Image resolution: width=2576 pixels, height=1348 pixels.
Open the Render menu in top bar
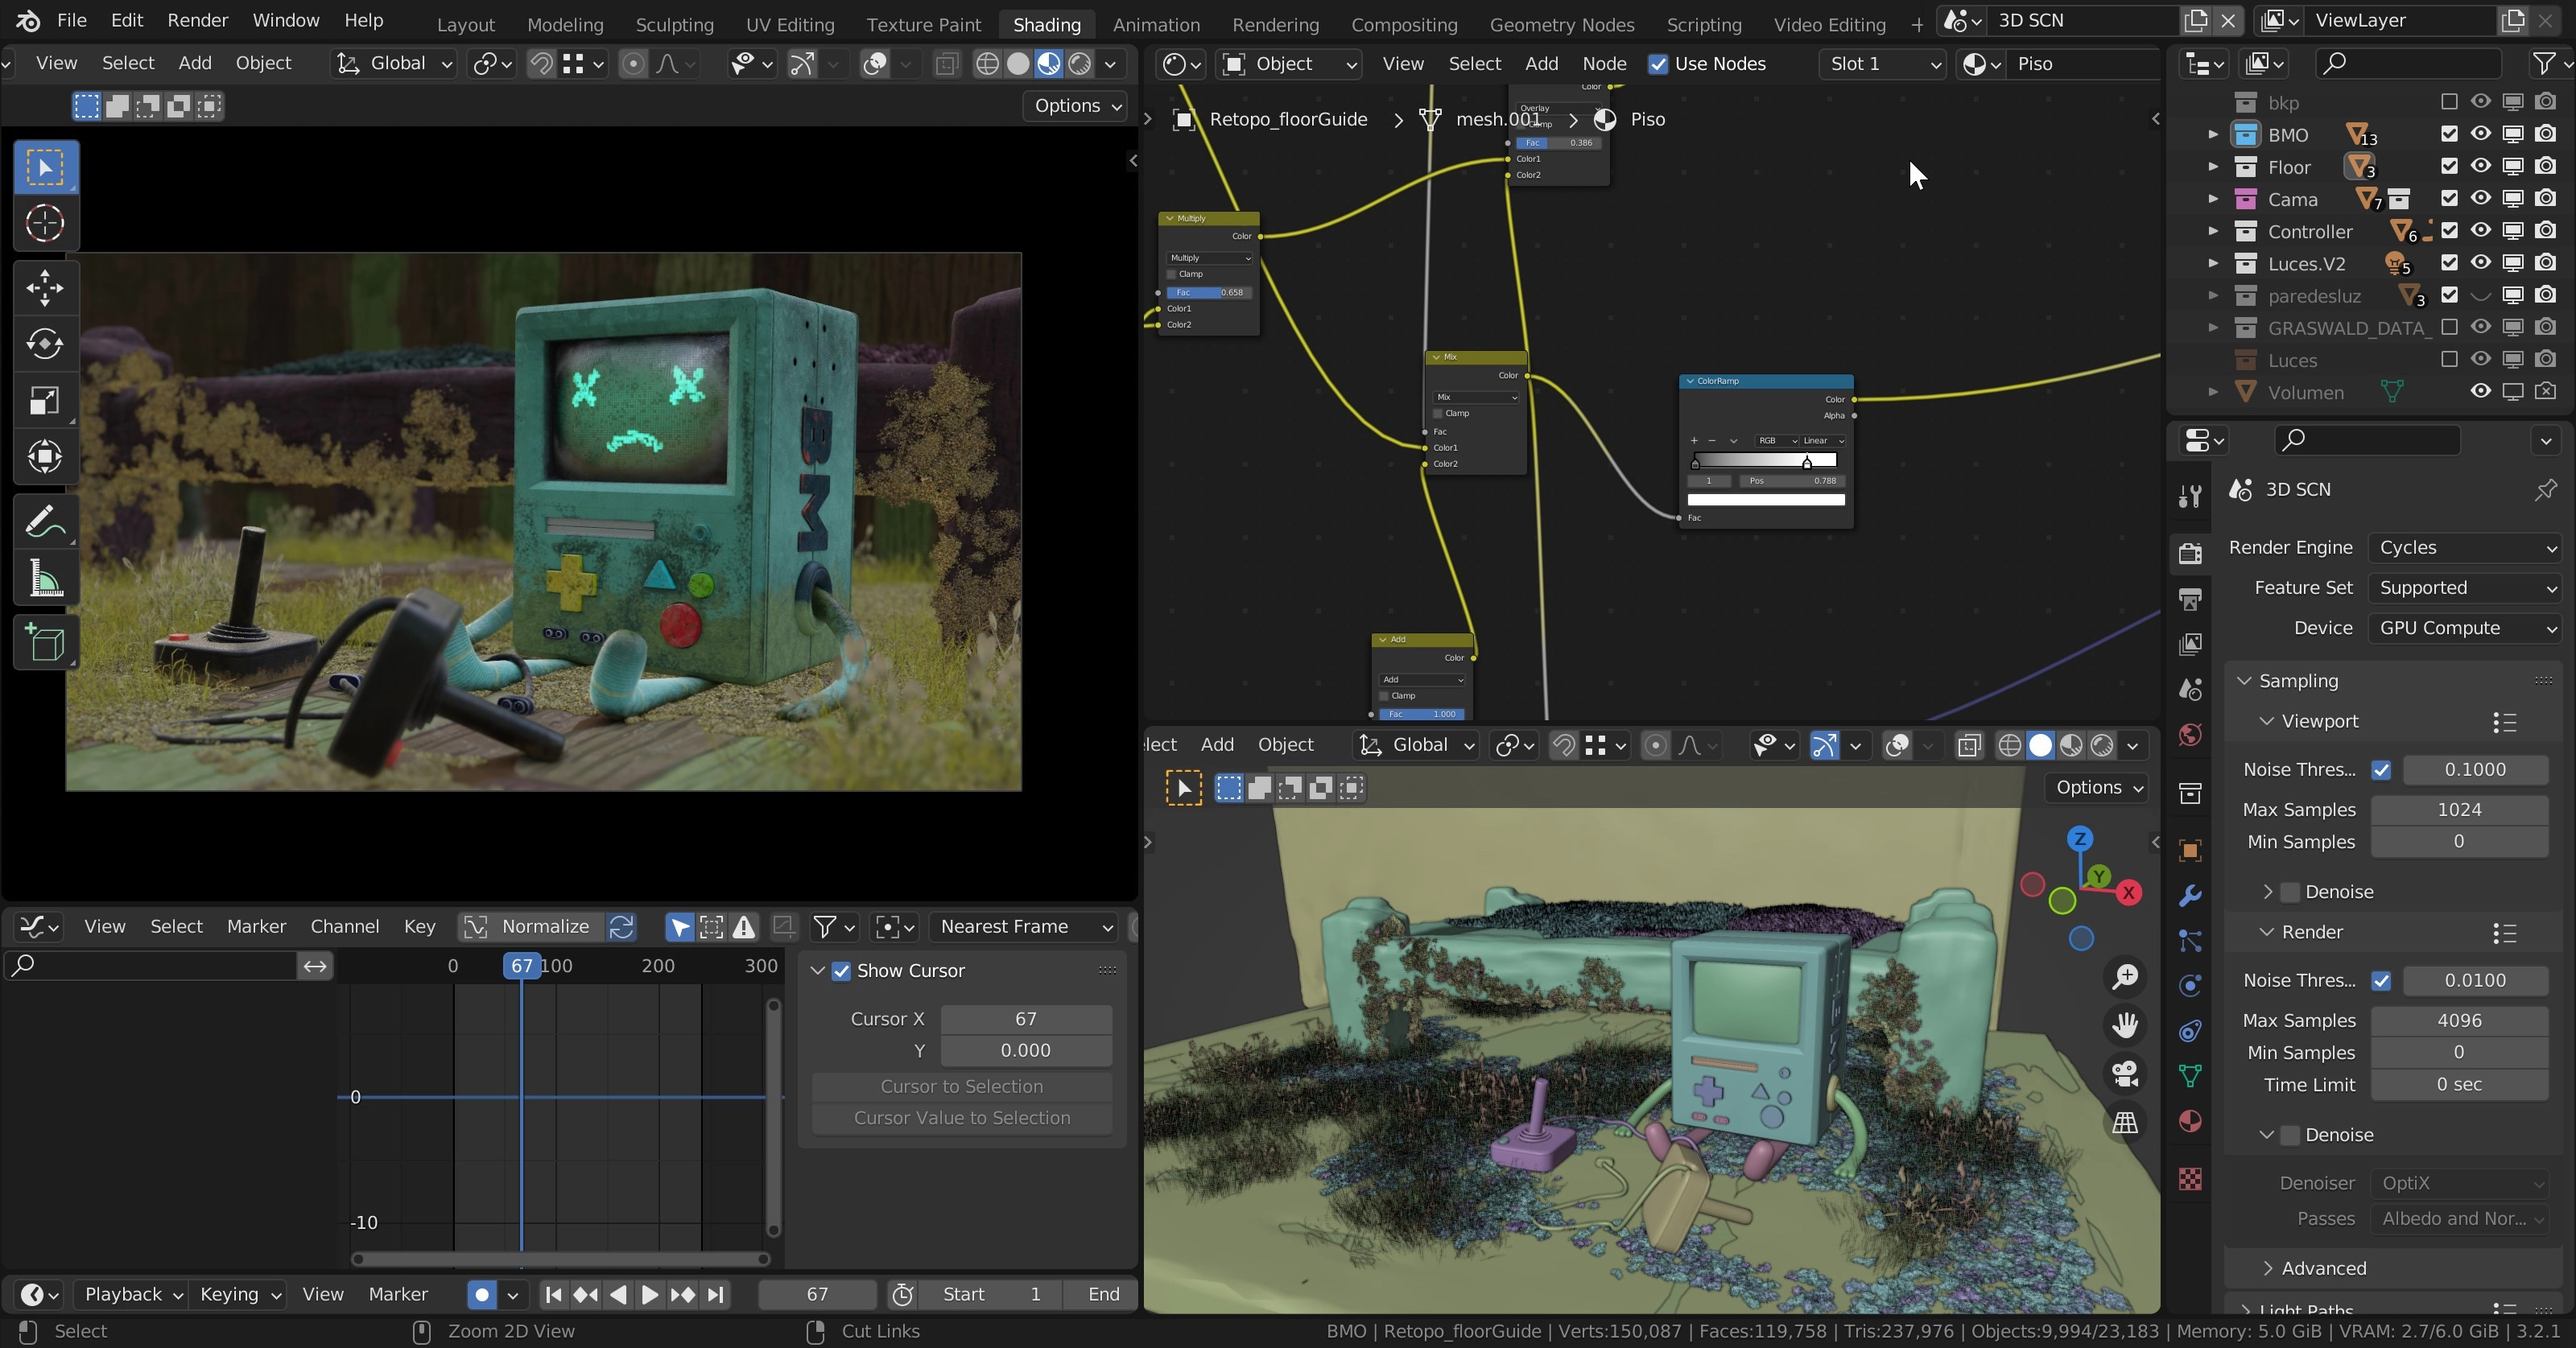tap(197, 20)
